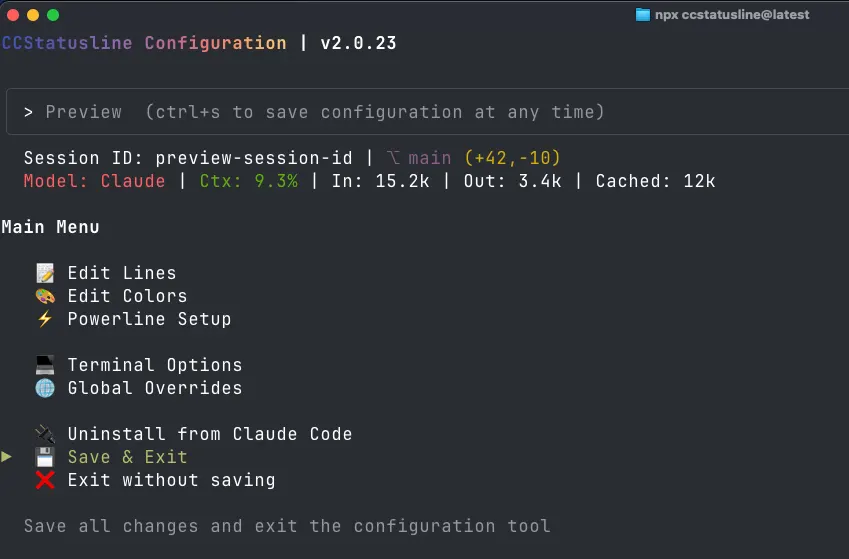Open the Edit Lines menu entry
The image size is (849, 559).
[x=122, y=273]
